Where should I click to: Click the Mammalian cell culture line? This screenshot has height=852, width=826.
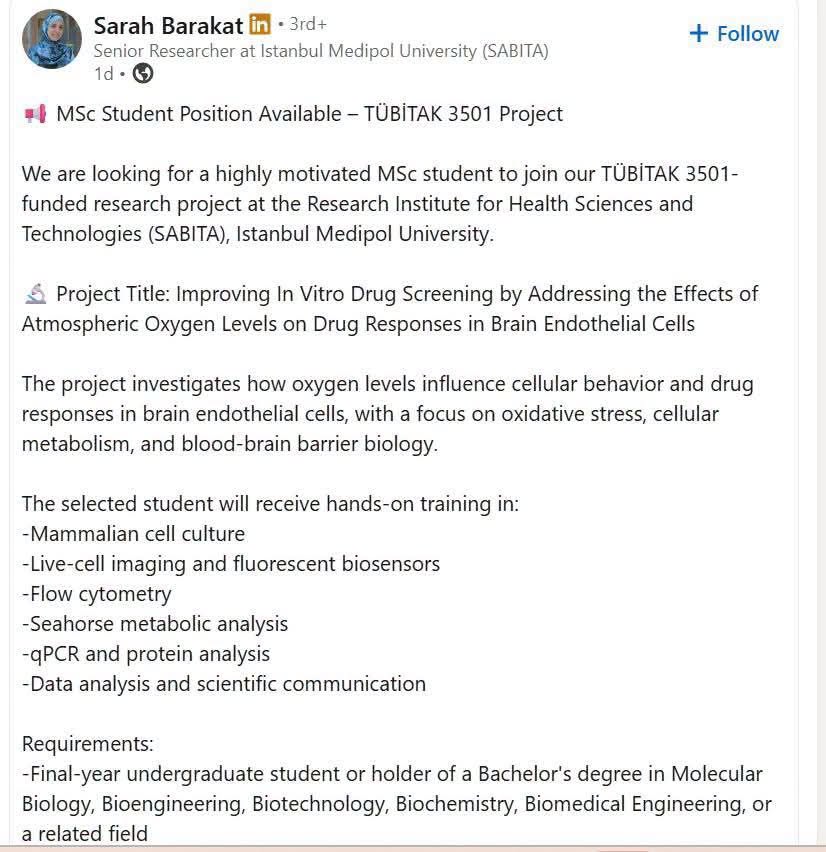click(133, 534)
